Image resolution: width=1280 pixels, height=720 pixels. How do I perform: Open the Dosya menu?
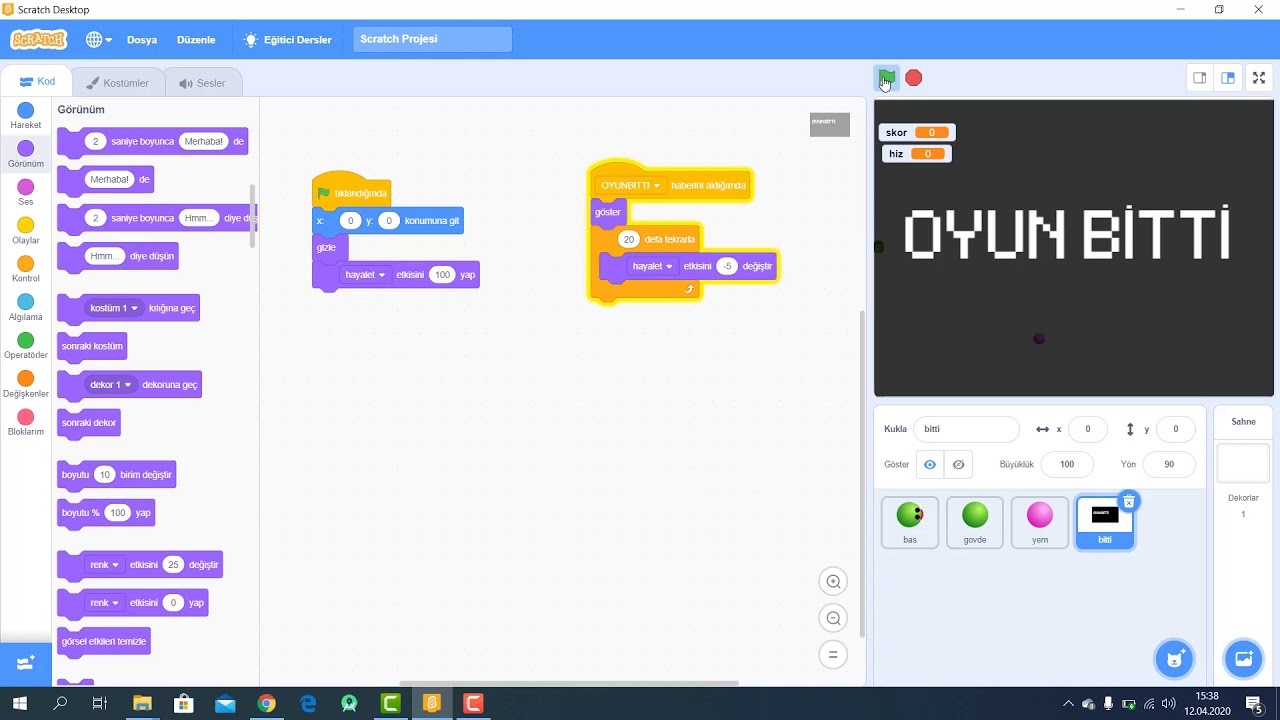142,40
